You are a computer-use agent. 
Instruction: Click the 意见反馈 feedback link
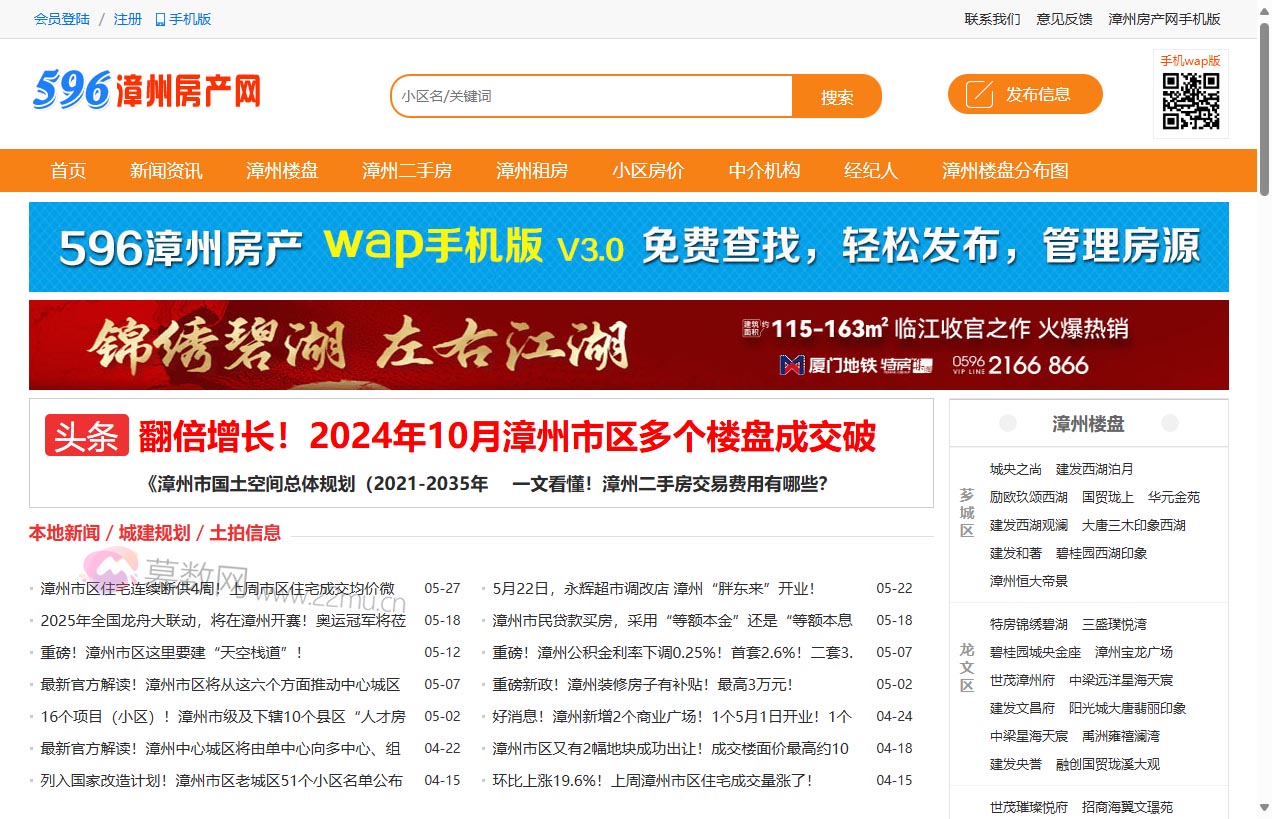[1064, 18]
